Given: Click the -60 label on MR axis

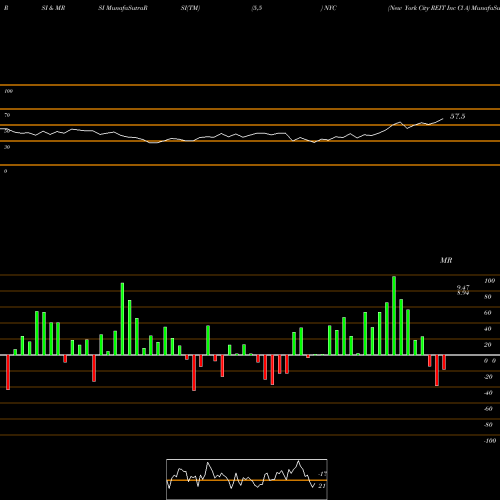Looking at the screenshot, I should point(488,409).
